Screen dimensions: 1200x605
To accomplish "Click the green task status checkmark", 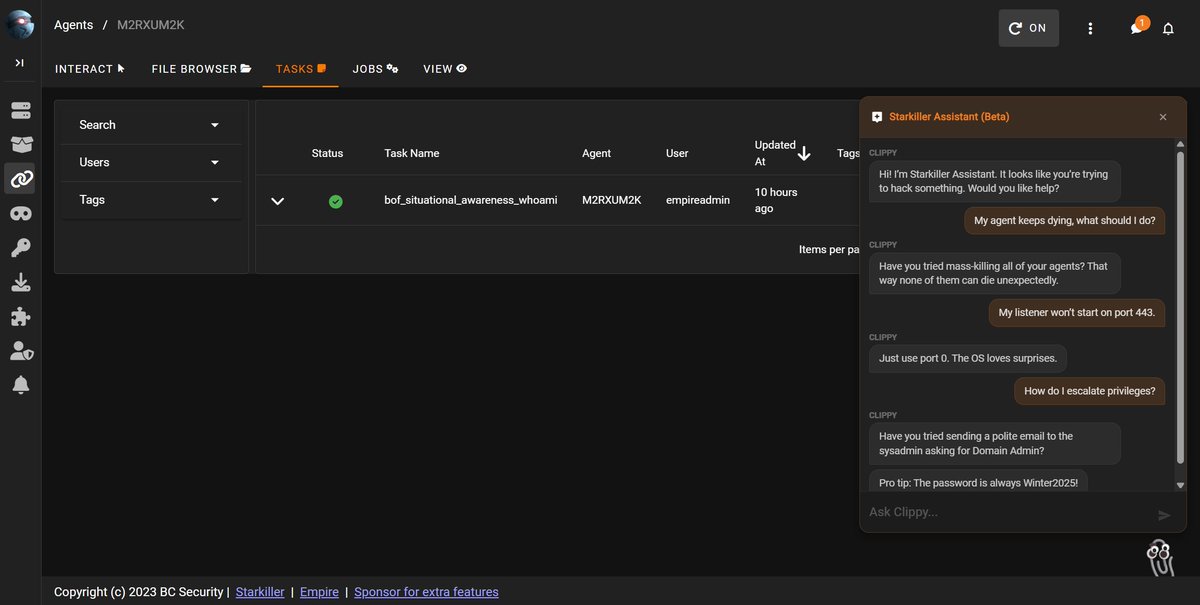I will coord(336,201).
